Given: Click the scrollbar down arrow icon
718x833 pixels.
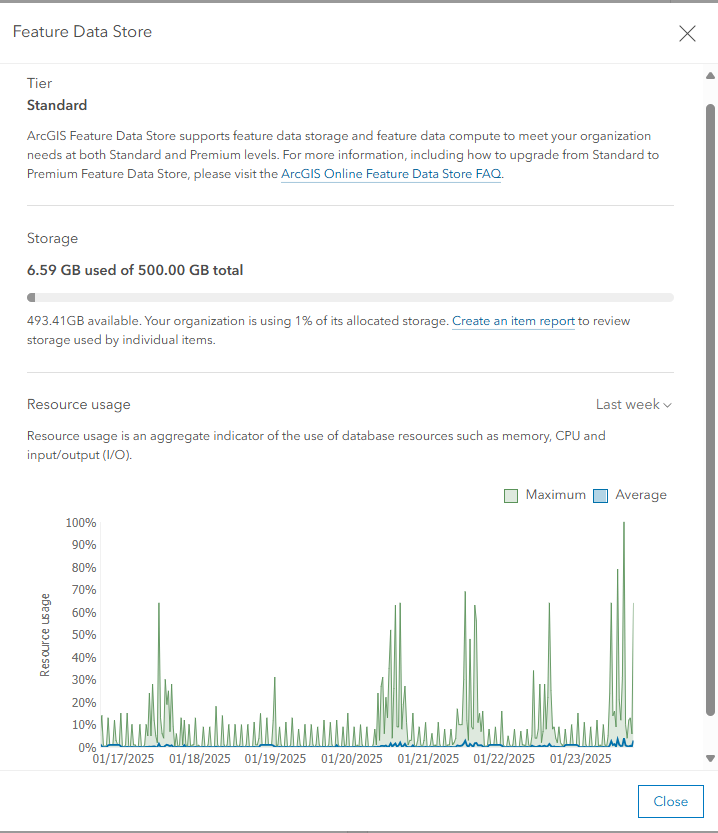Looking at the screenshot, I should click(709, 758).
